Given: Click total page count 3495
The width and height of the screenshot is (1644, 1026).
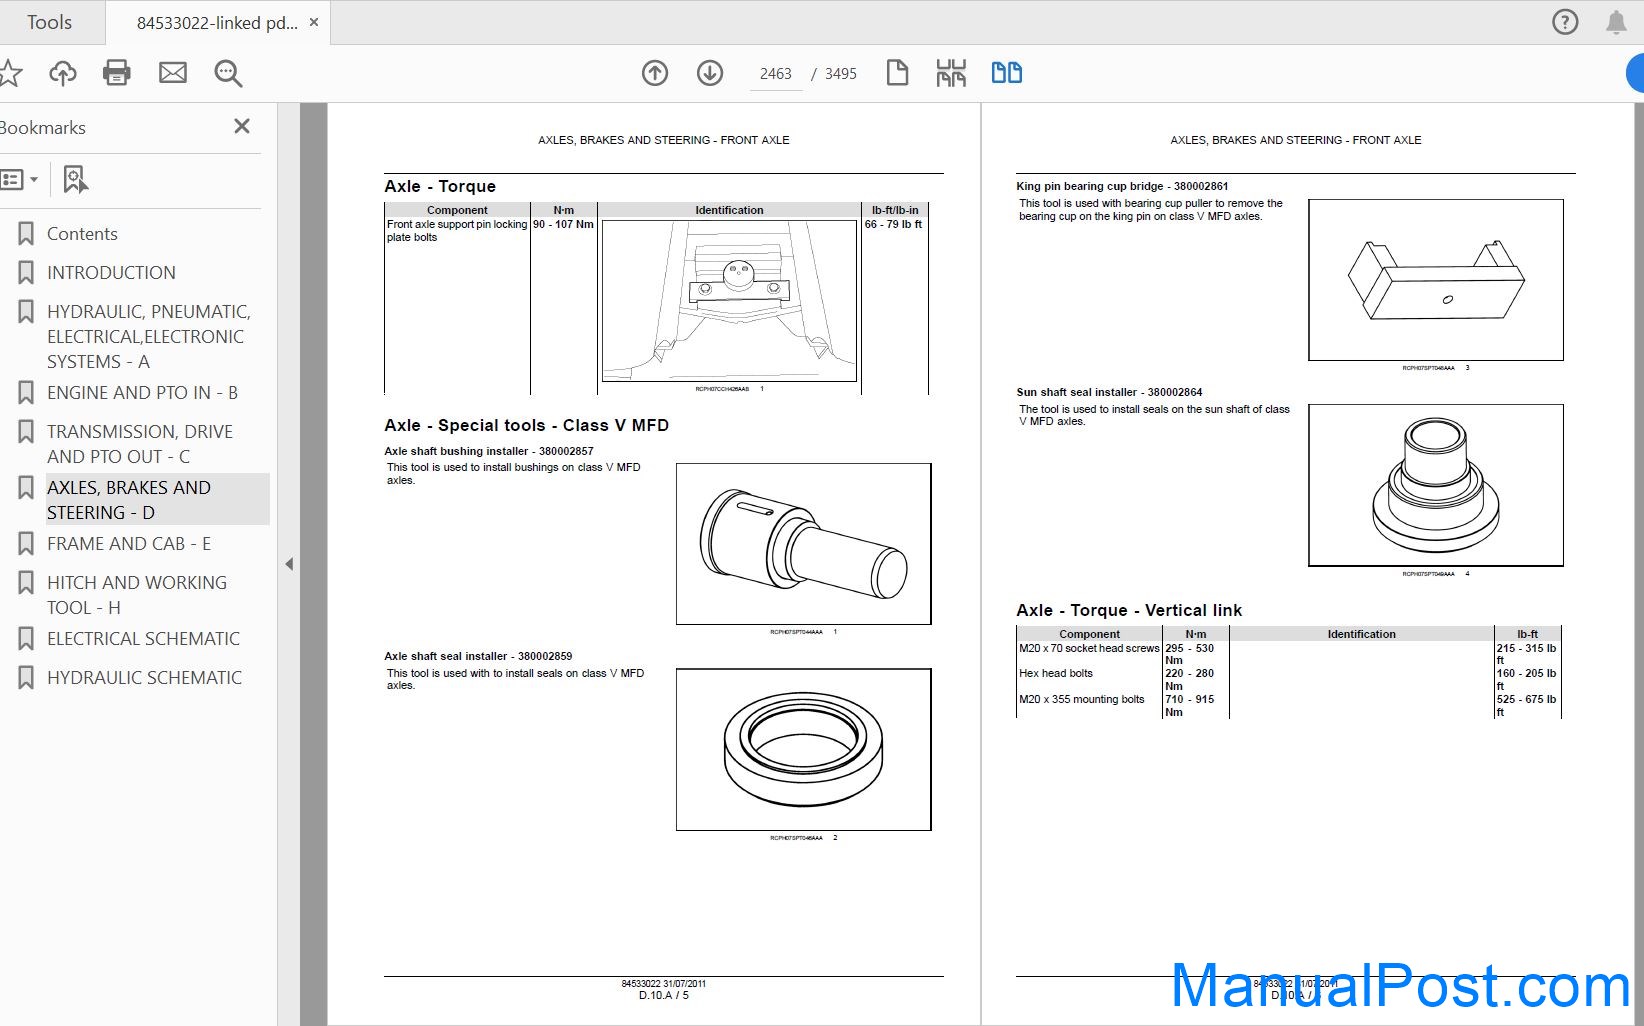Looking at the screenshot, I should [840, 74].
